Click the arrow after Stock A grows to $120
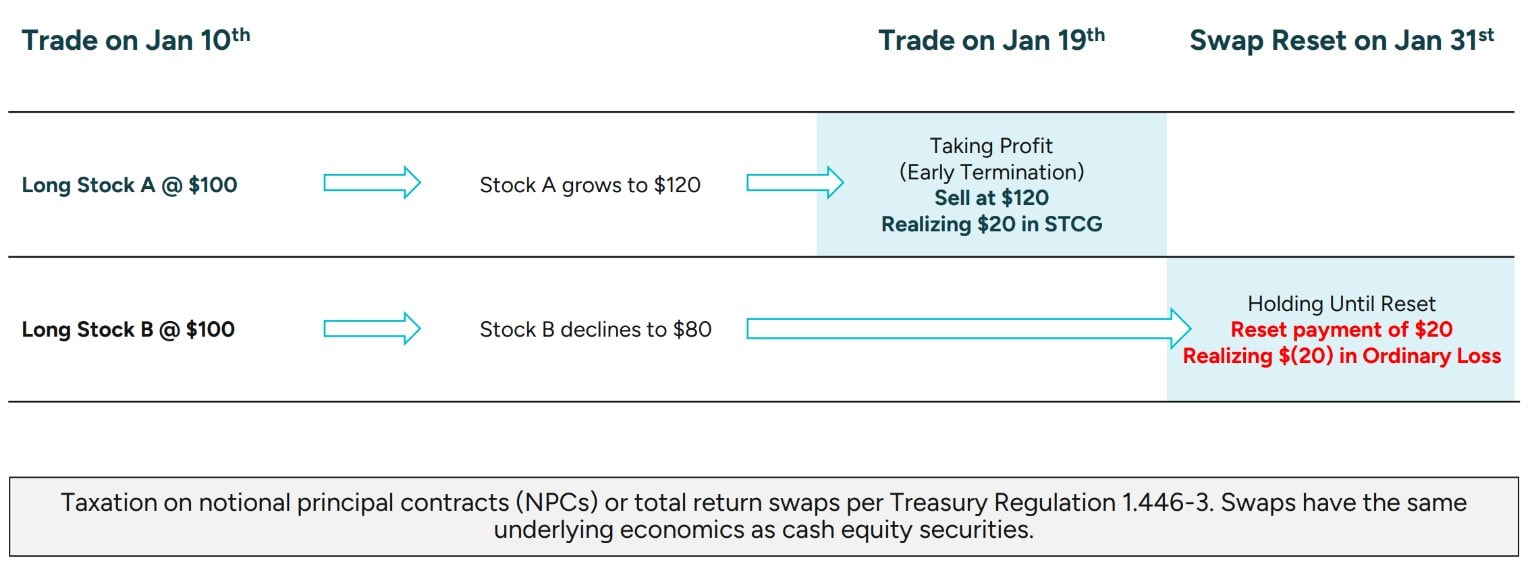 pos(795,183)
